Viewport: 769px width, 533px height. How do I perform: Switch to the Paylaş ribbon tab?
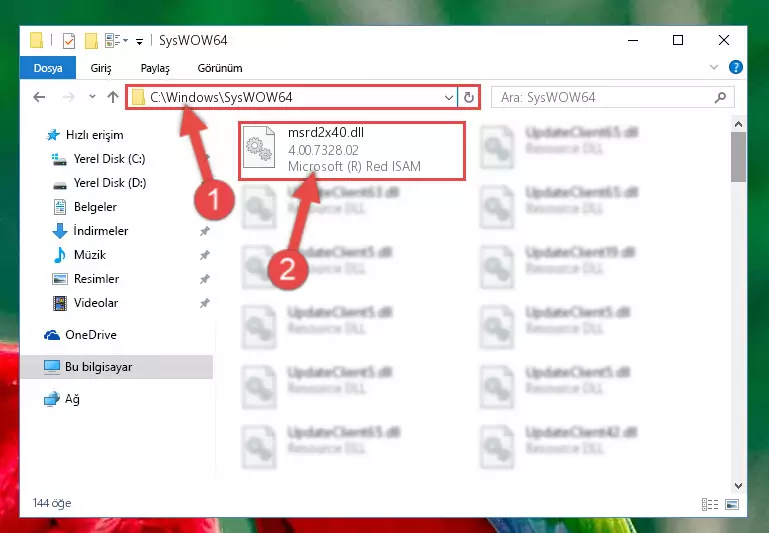[155, 68]
